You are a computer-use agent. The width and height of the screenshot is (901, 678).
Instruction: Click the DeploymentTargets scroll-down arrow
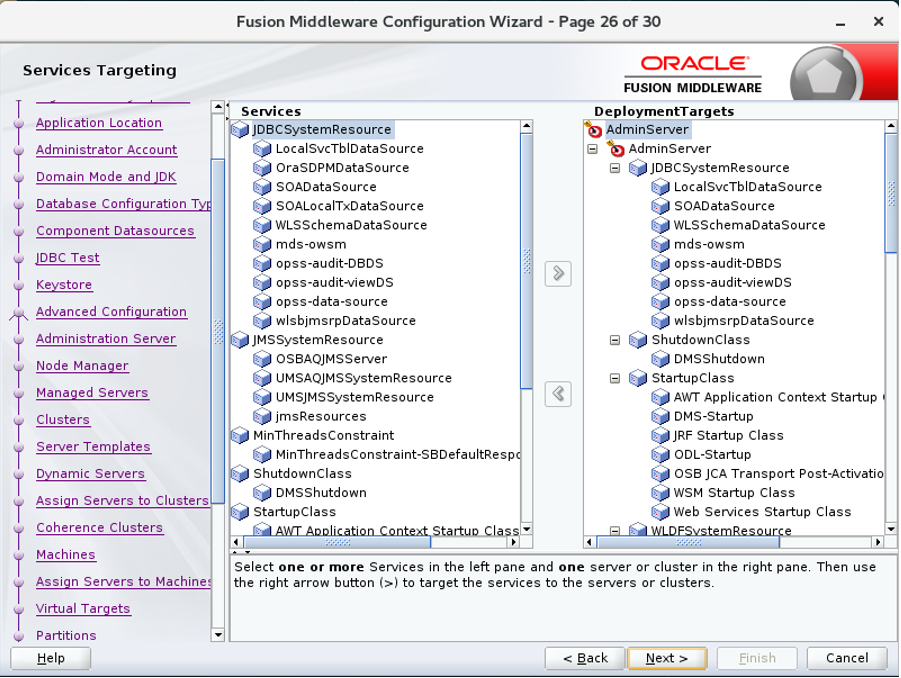891,529
